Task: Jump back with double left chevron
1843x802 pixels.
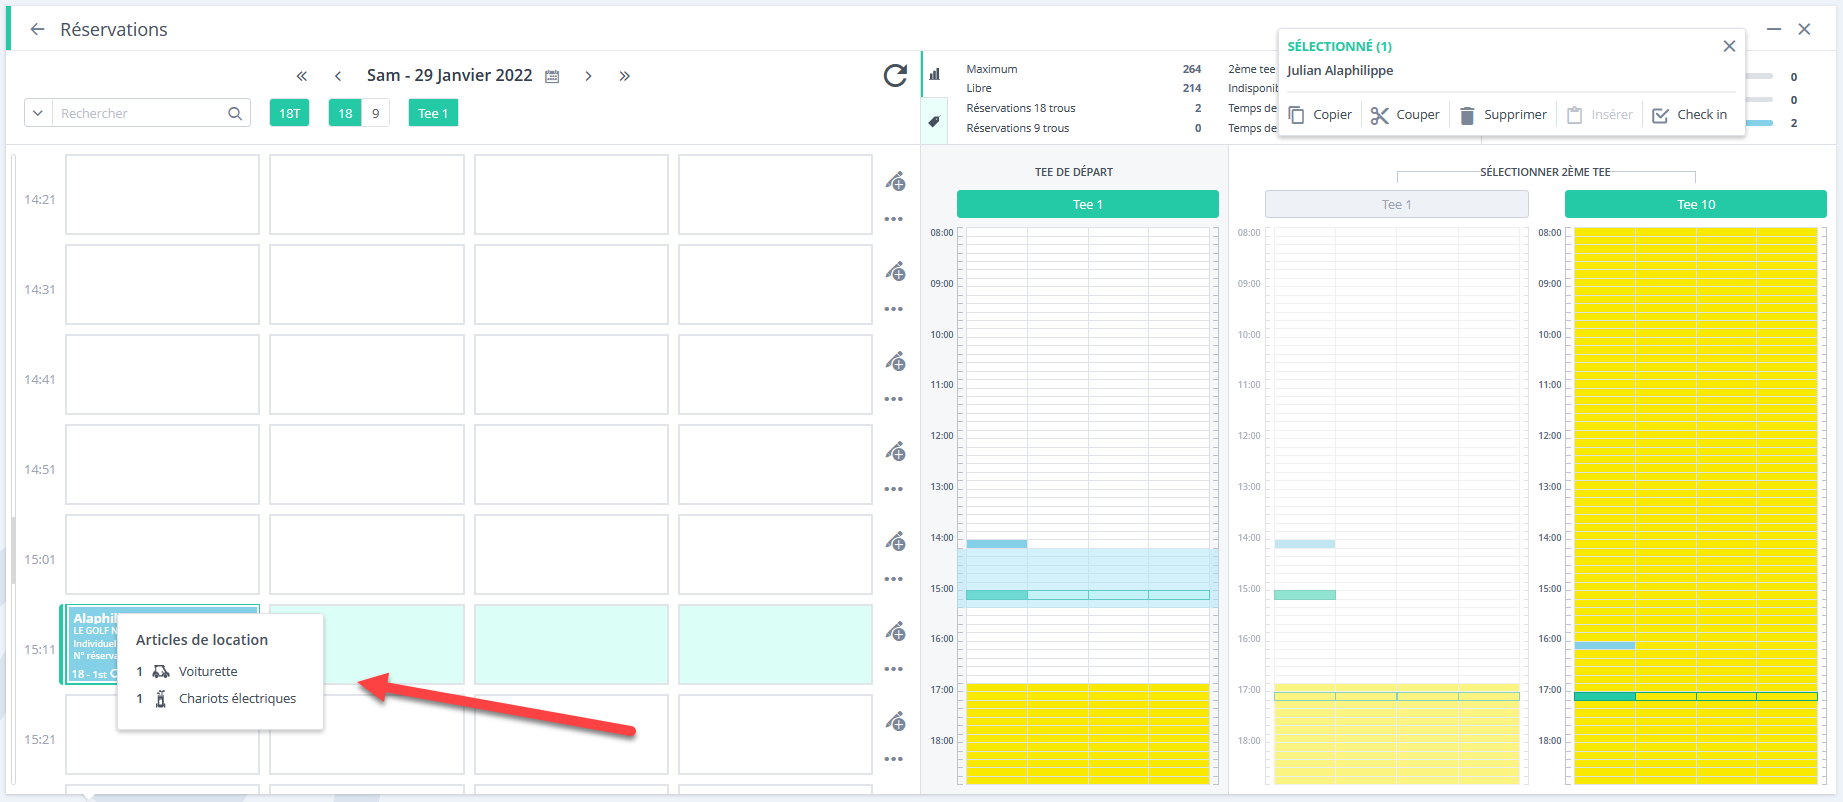Action: coord(301,76)
